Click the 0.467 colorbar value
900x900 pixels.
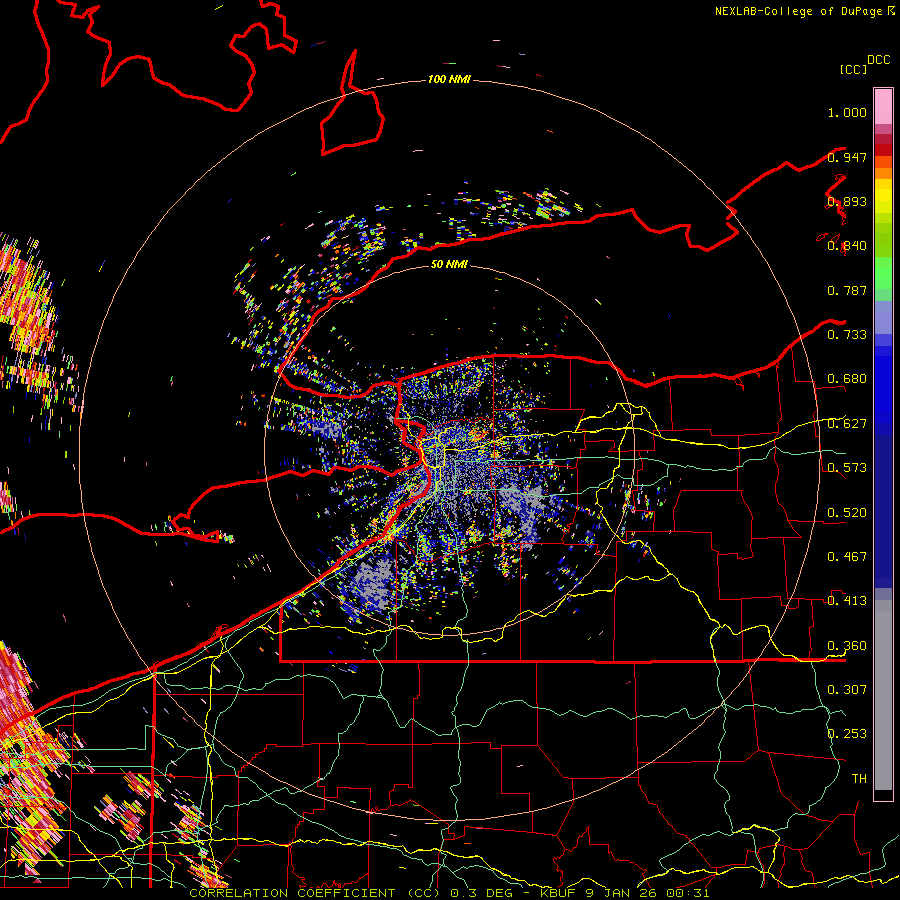coord(847,556)
